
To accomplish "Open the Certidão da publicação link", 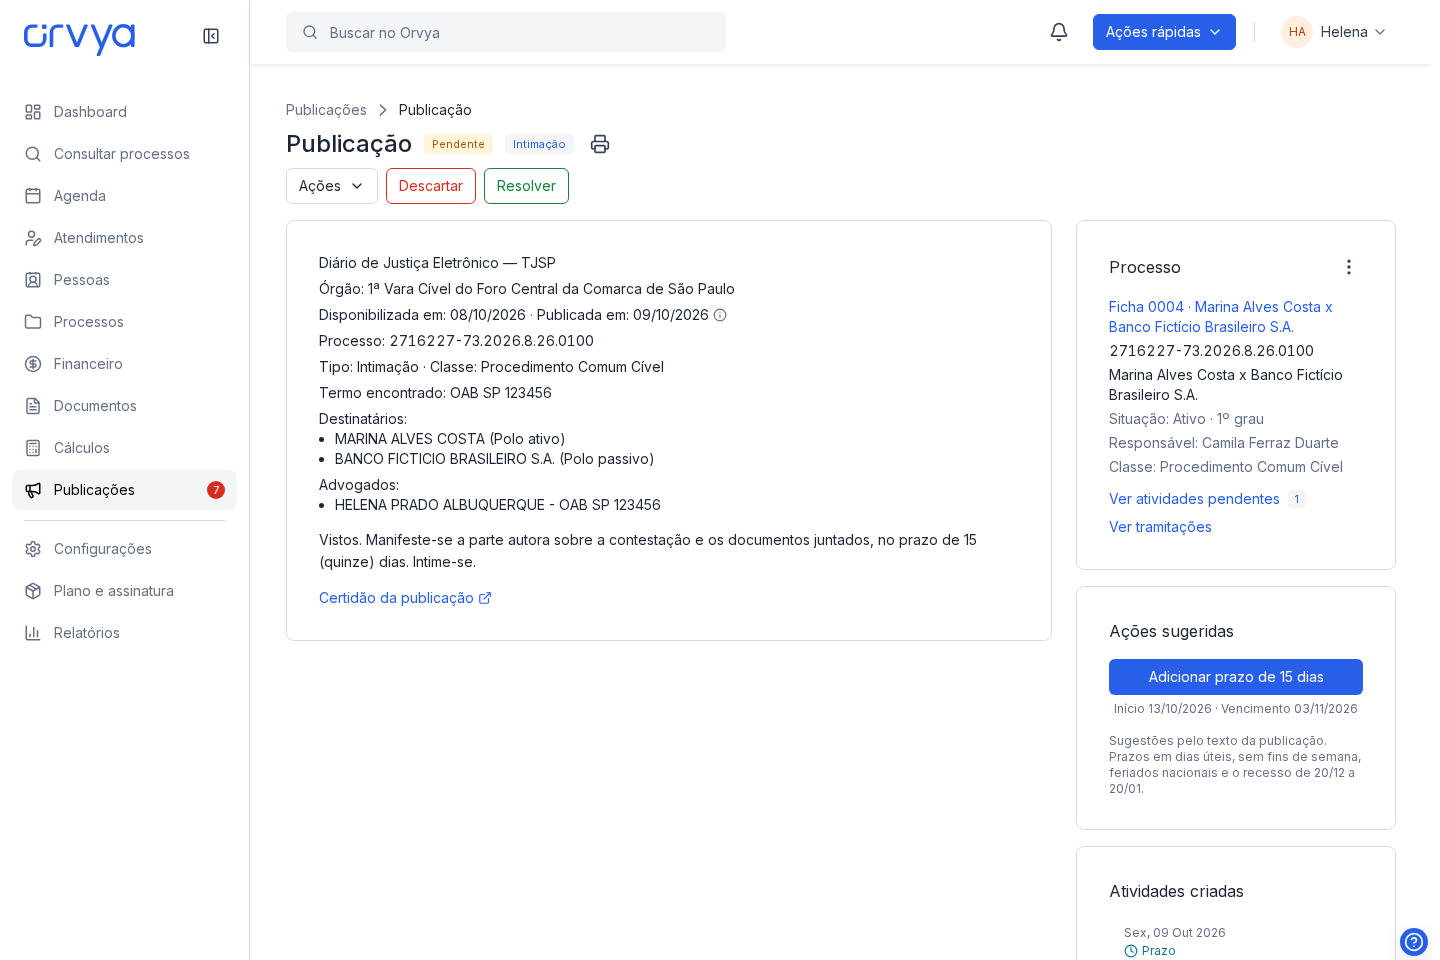I will (x=405, y=598).
